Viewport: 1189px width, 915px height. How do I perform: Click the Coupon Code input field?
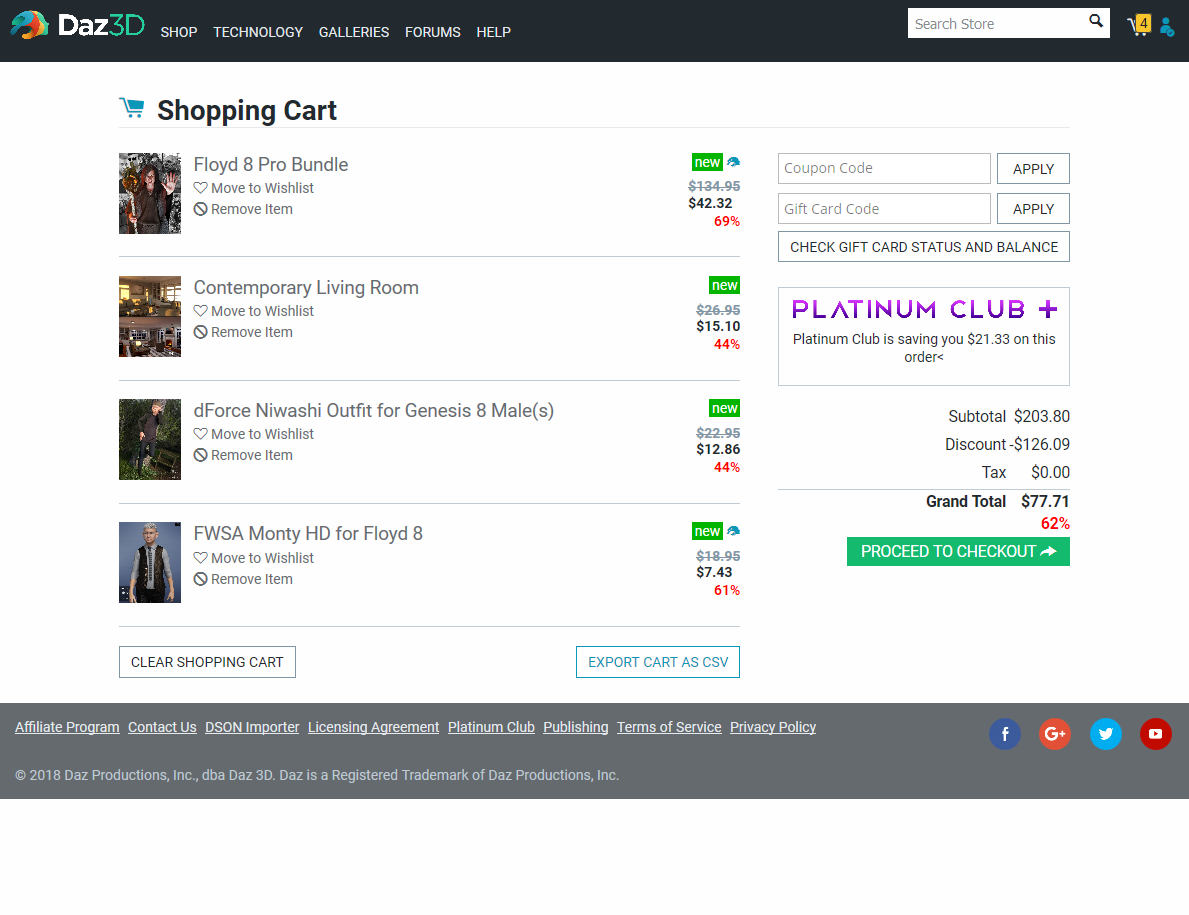pyautogui.click(x=883, y=168)
